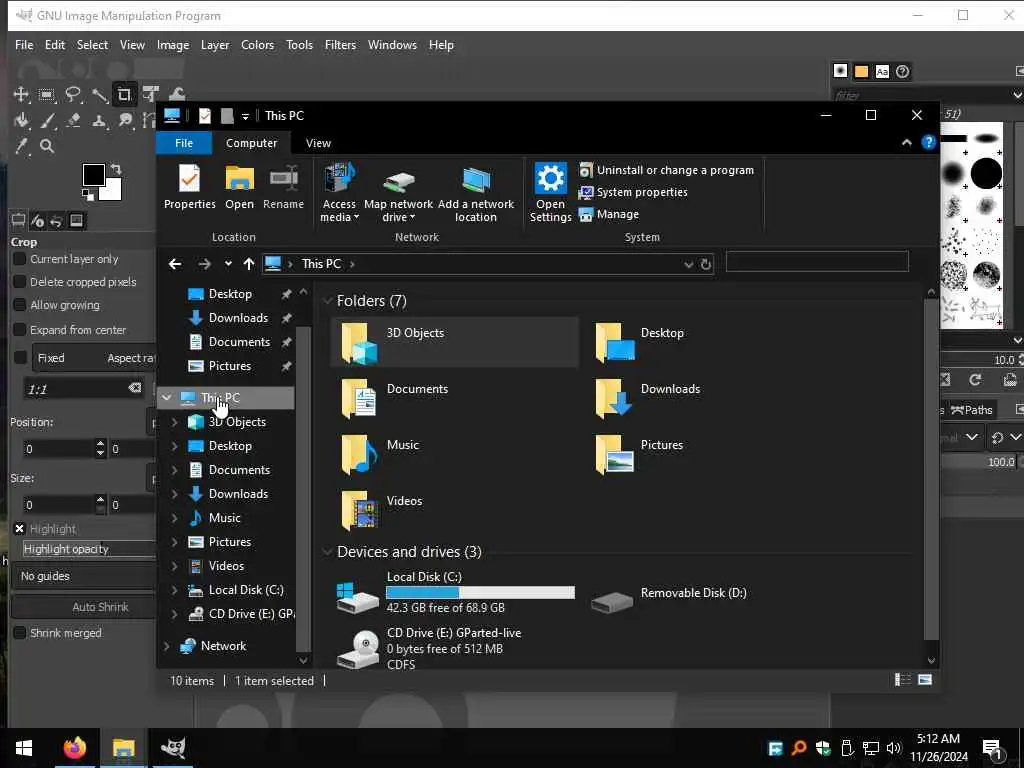The width and height of the screenshot is (1024, 768).
Task: Switch Explorer to large icons view
Action: point(925,680)
